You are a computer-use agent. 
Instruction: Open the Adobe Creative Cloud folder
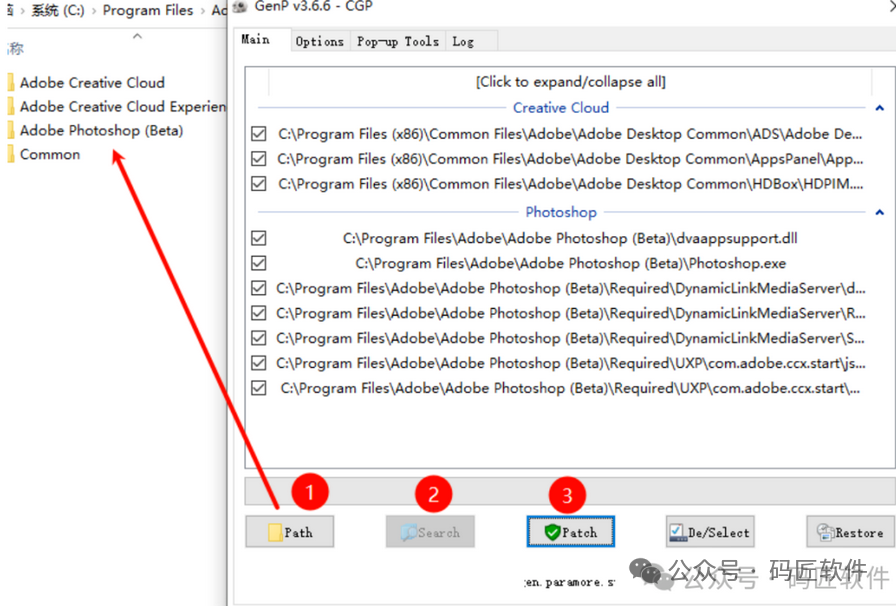click(92, 83)
